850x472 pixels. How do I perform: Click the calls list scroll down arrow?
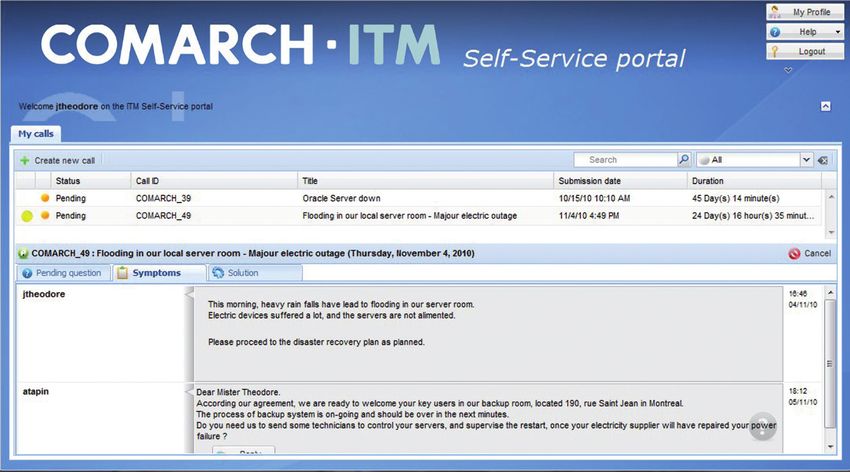[831, 232]
